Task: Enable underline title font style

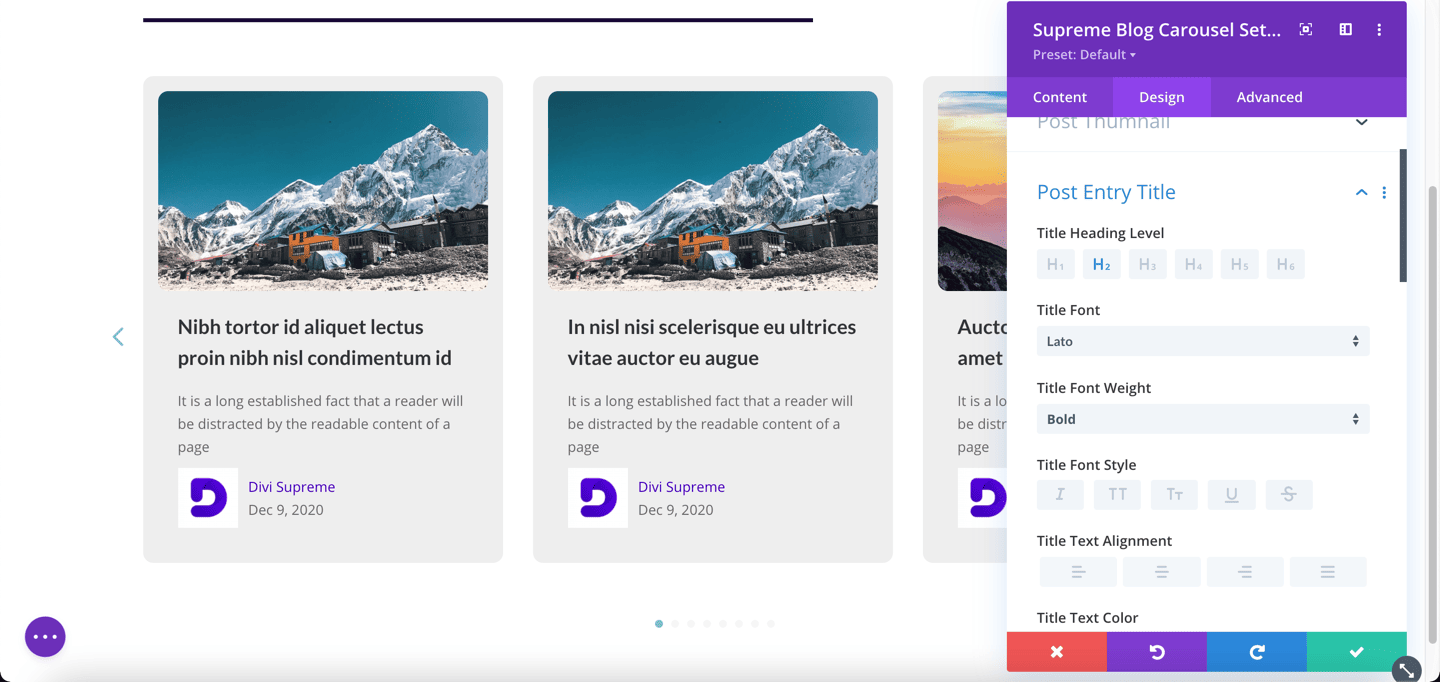Action: 1231,494
